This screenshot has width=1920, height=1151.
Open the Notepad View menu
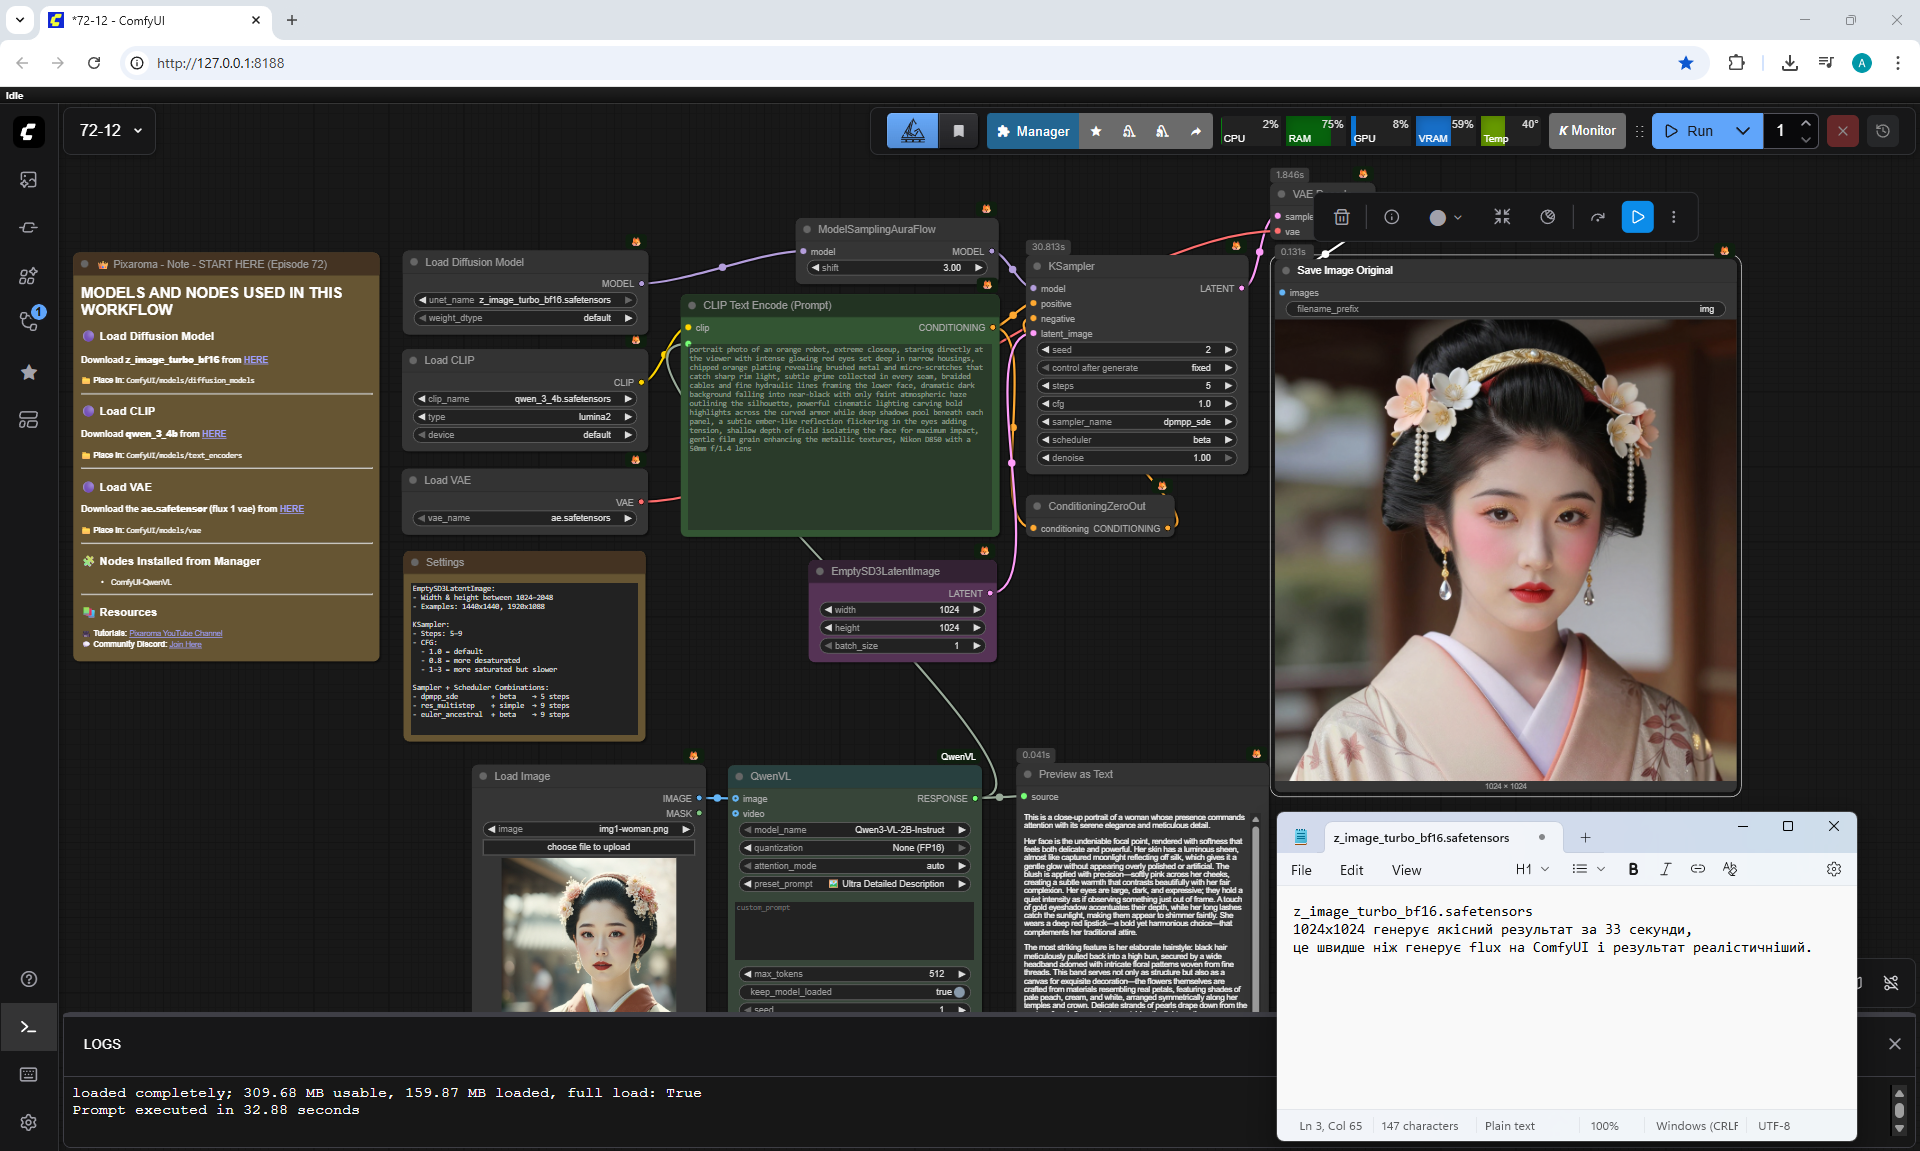click(x=1405, y=870)
